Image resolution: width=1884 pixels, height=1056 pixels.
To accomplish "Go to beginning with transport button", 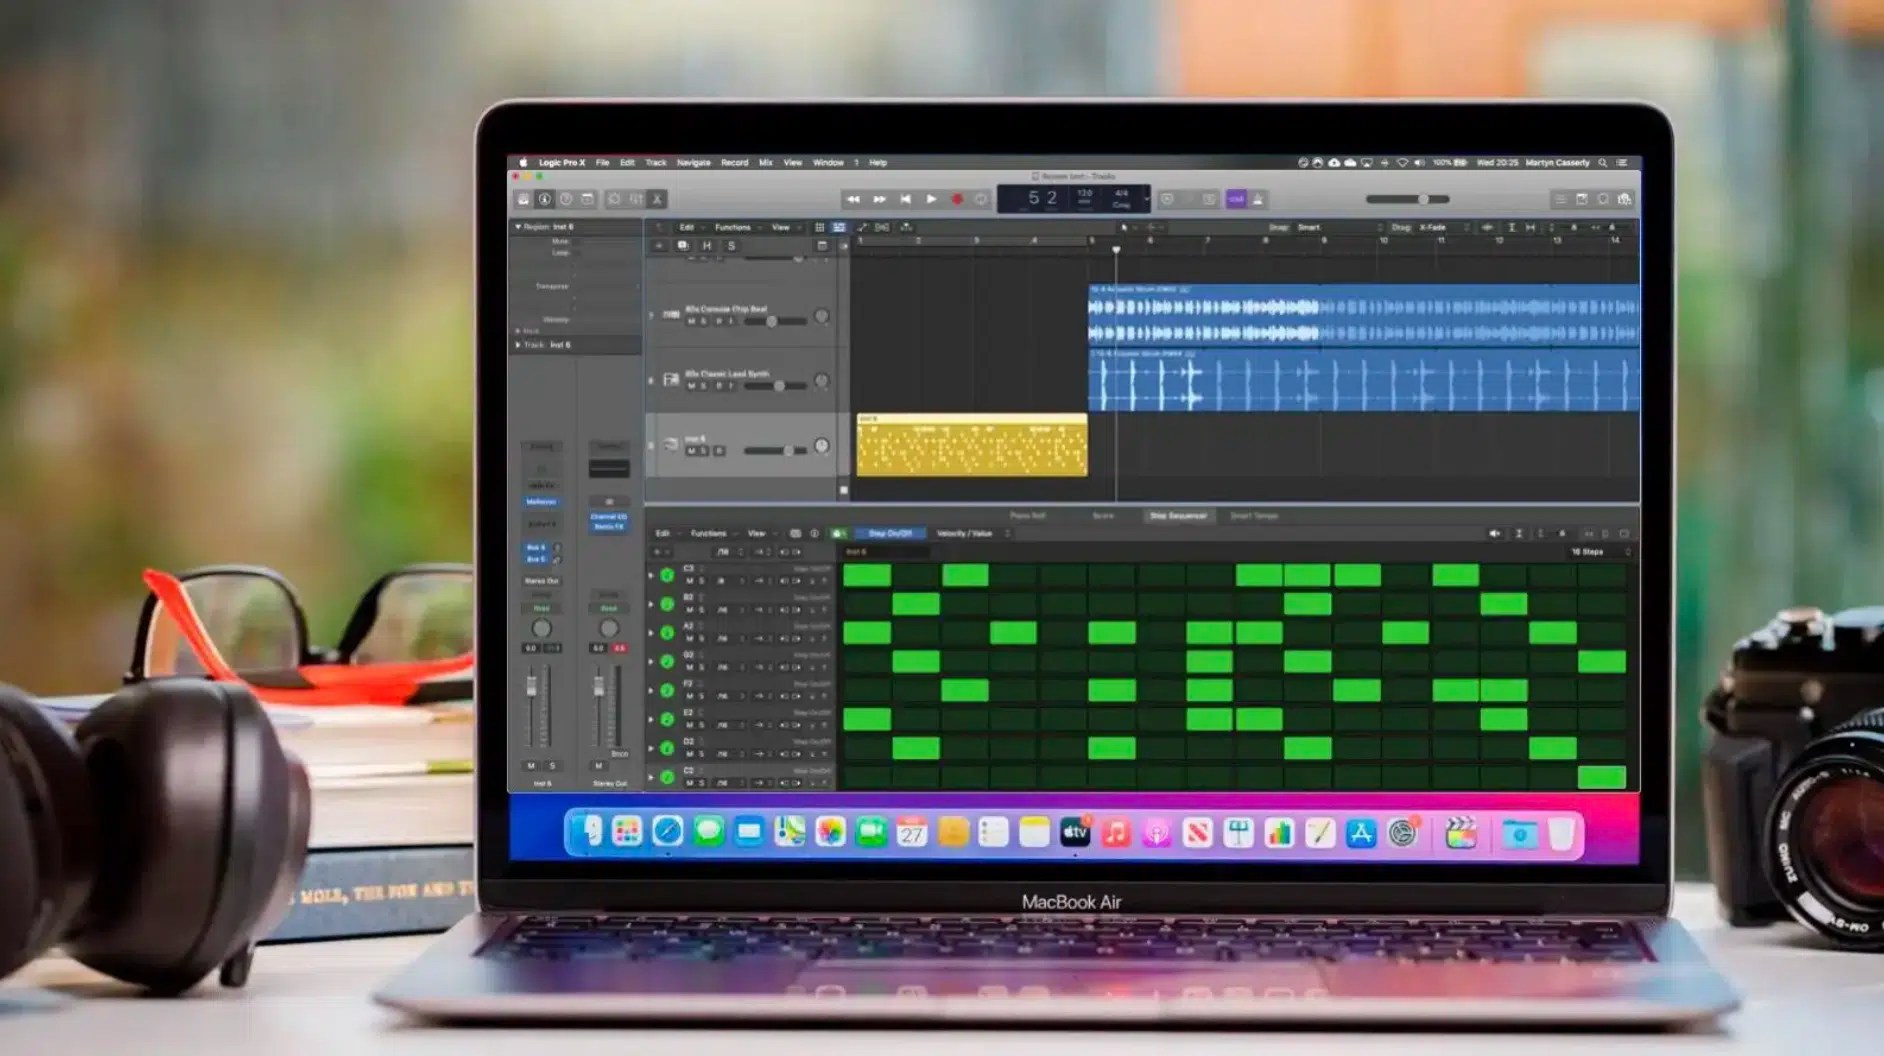I will (905, 200).
